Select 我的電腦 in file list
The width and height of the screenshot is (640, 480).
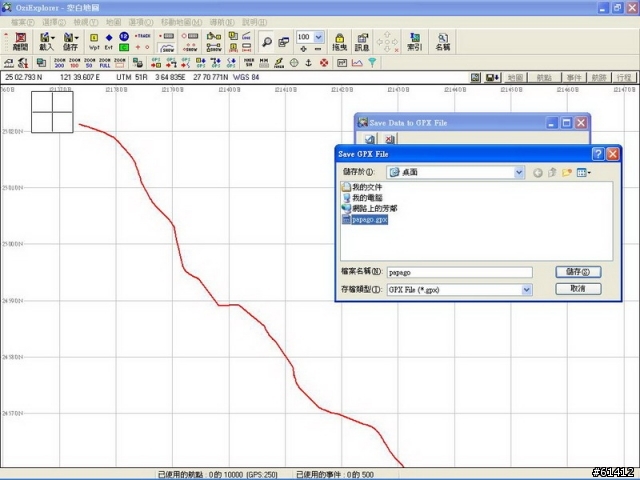click(x=362, y=198)
